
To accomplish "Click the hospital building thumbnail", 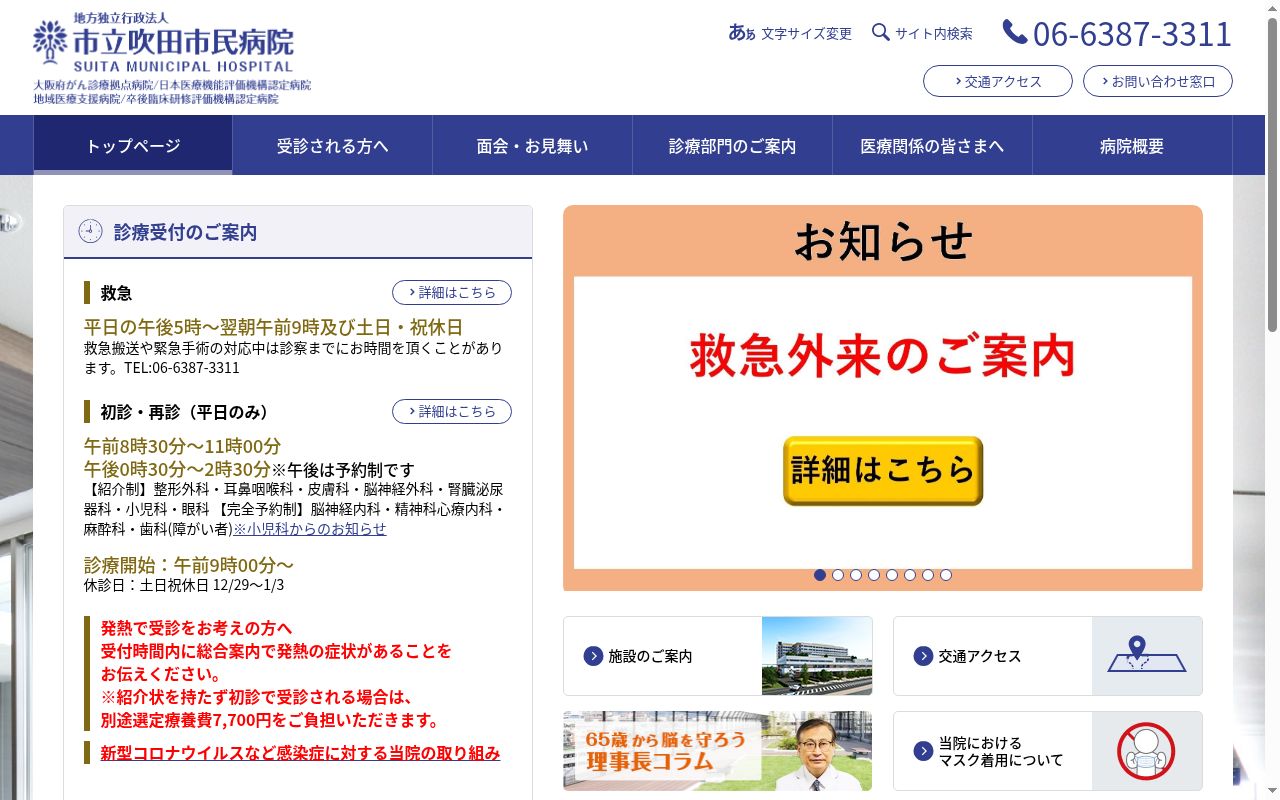I will (x=817, y=656).
